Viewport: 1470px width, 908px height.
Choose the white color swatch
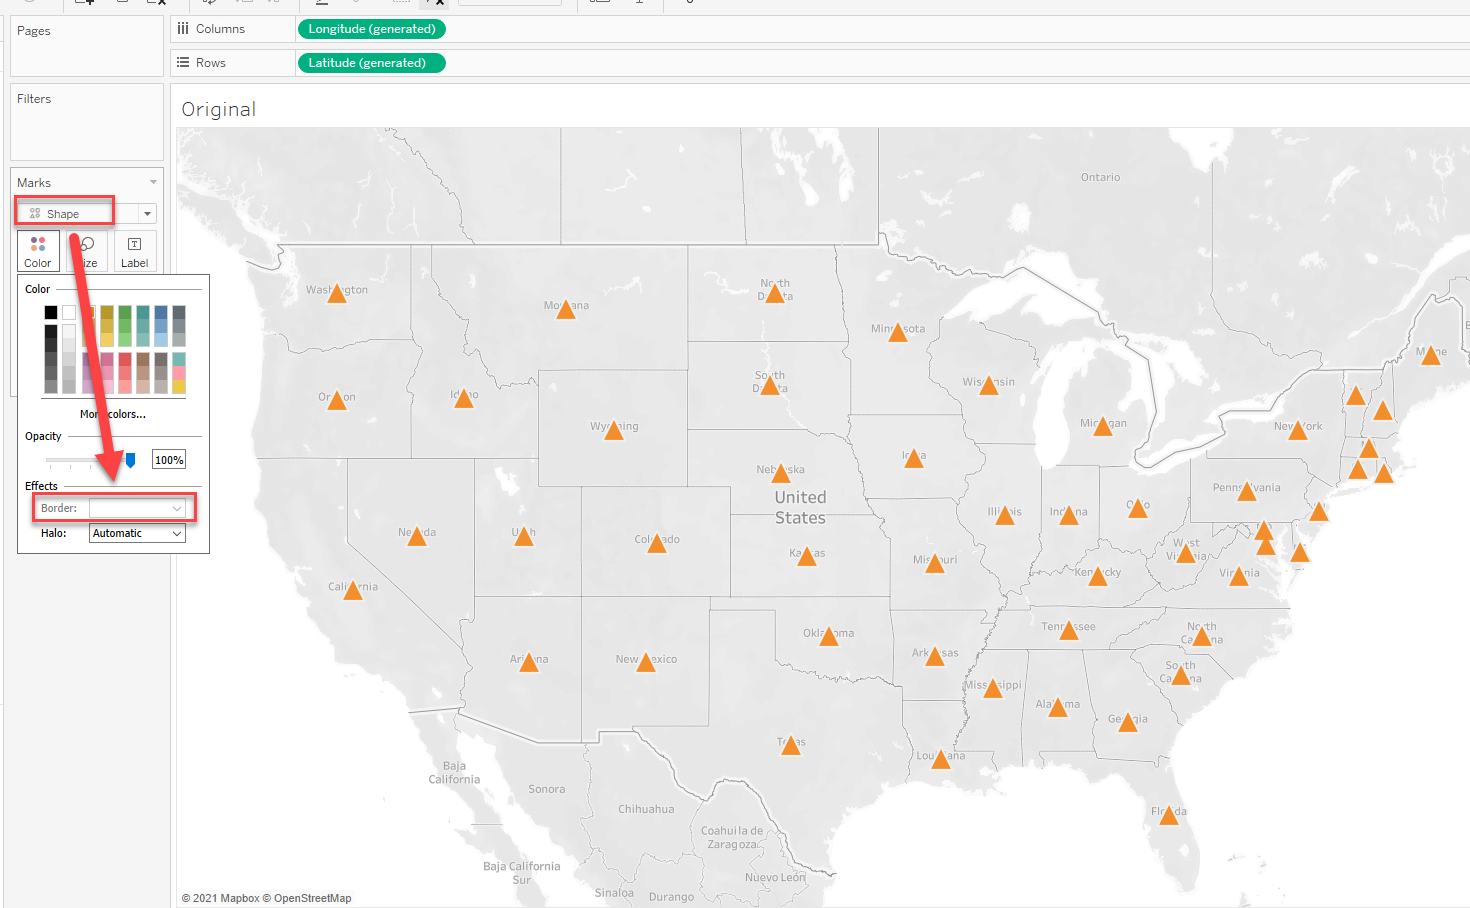69,313
